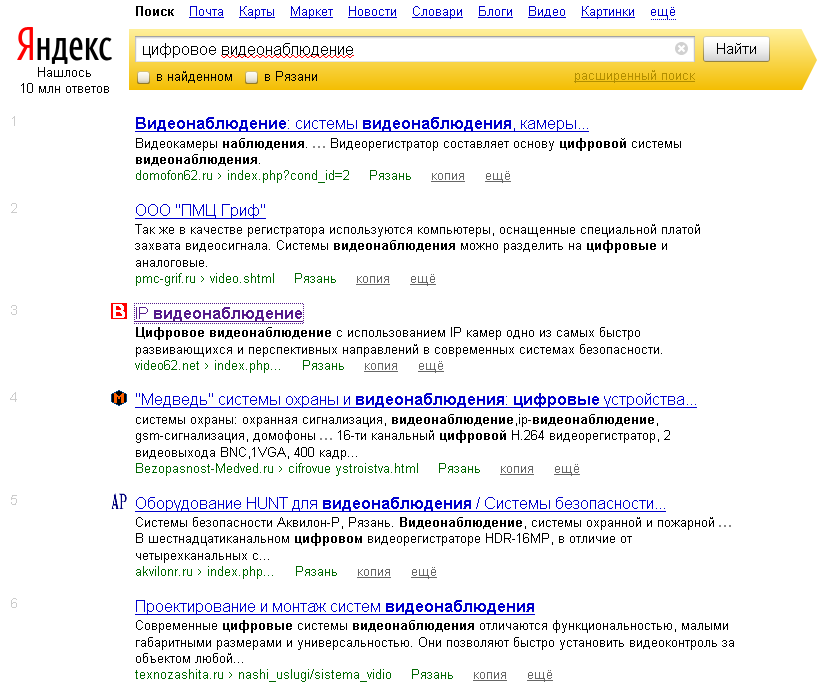
Task: Open the Почта service
Action: (206, 12)
